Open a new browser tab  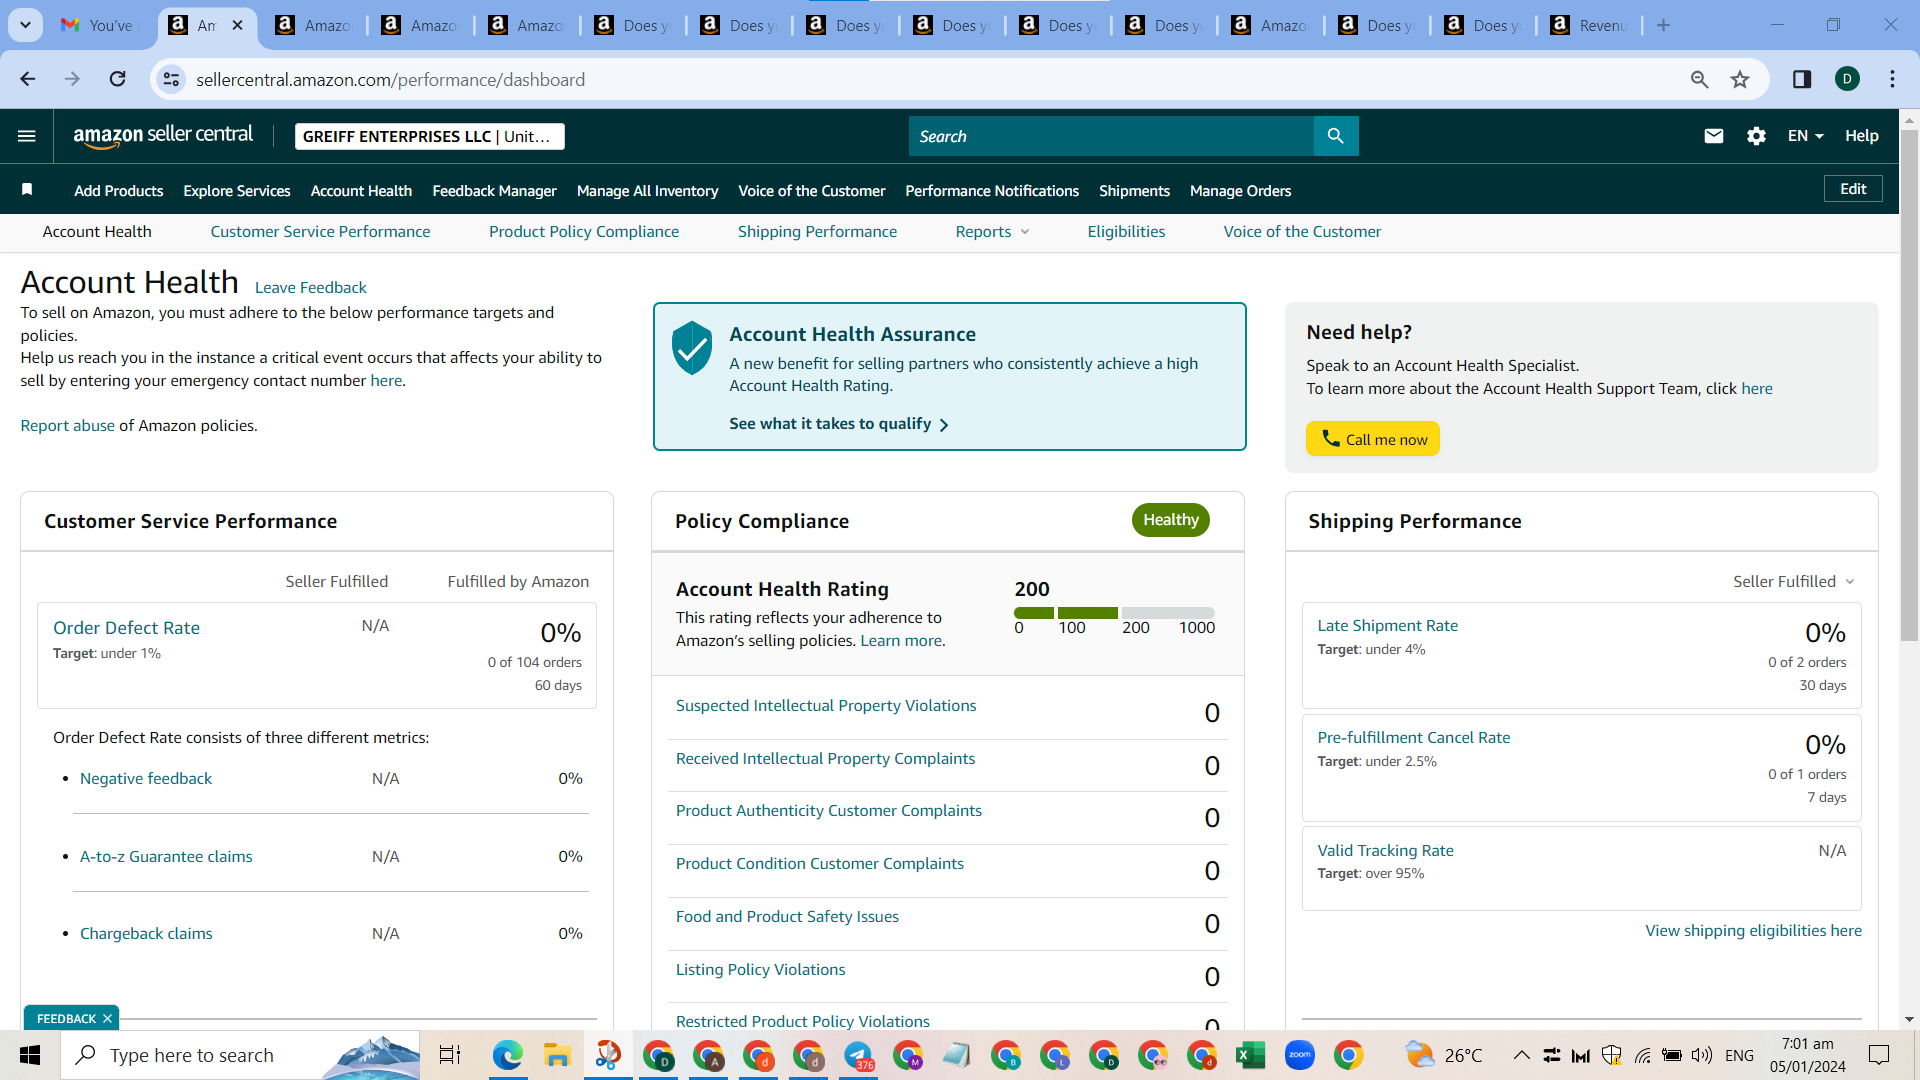tap(1663, 25)
